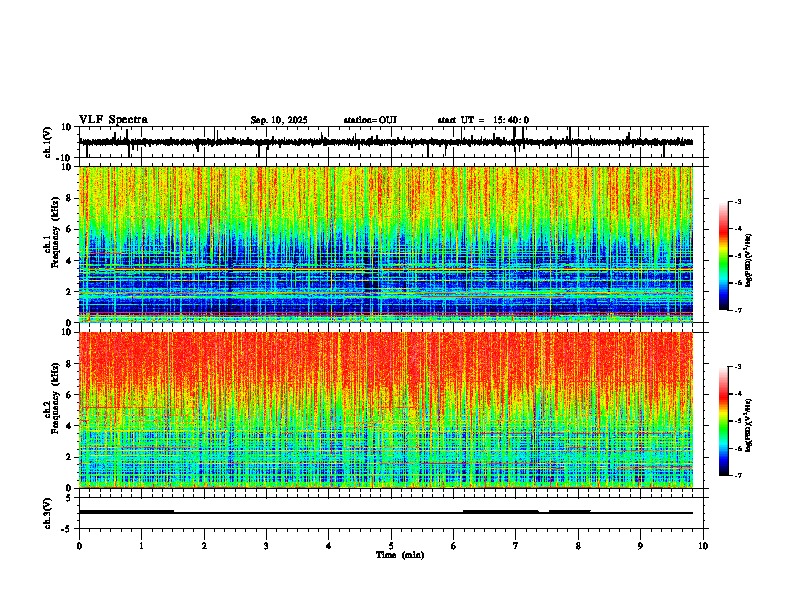Click the ch.2 spectrogram image
This screenshot has height=612, width=792.
[x=386, y=410]
